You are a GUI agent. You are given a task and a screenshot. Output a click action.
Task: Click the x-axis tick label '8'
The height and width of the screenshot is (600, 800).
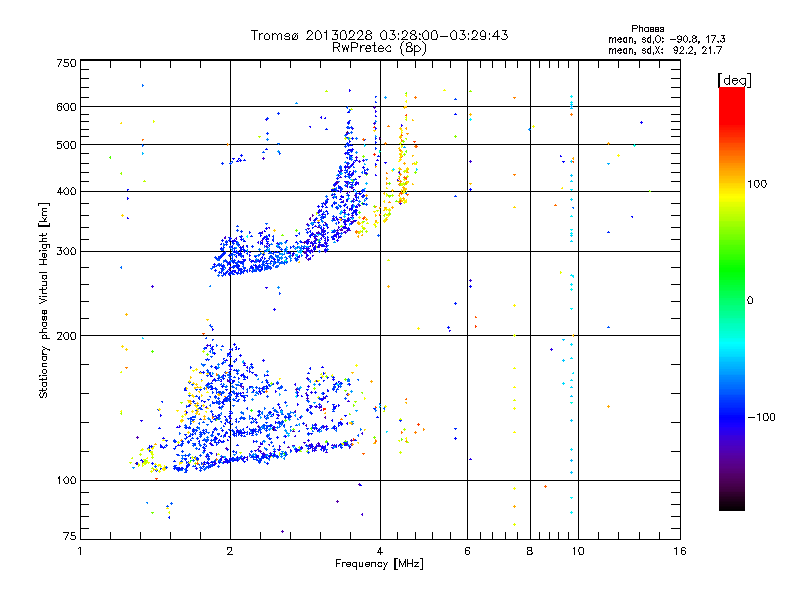pyautogui.click(x=530, y=551)
